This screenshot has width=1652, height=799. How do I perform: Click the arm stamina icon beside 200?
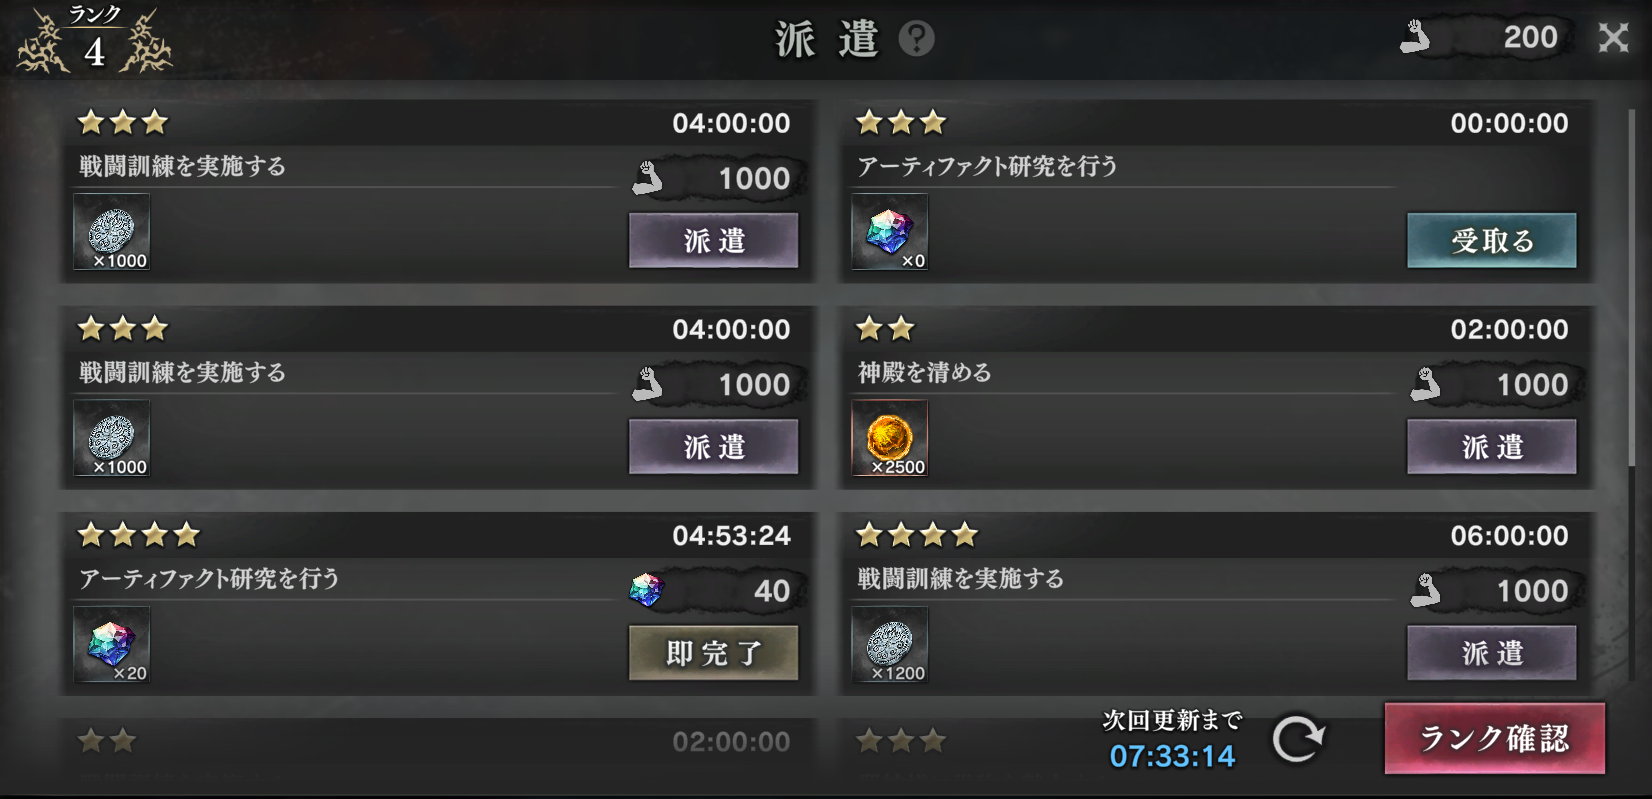1415,37
